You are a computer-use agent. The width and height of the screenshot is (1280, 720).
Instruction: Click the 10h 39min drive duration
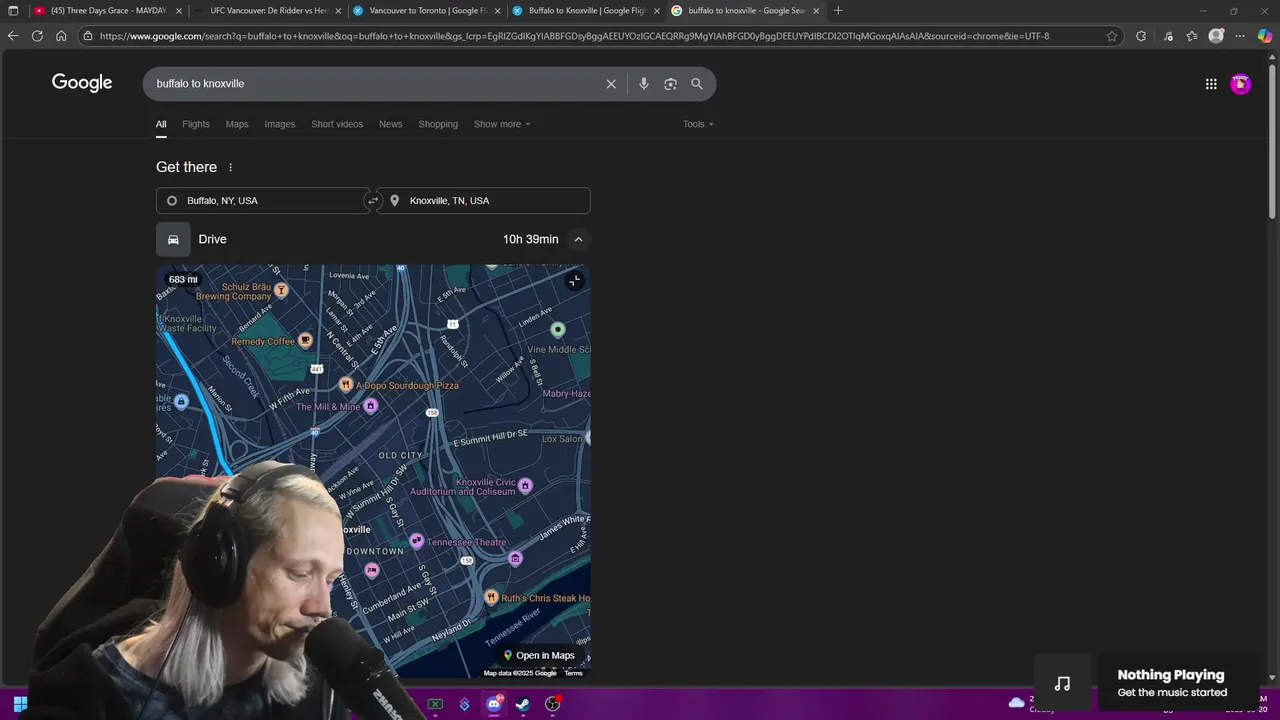click(531, 239)
